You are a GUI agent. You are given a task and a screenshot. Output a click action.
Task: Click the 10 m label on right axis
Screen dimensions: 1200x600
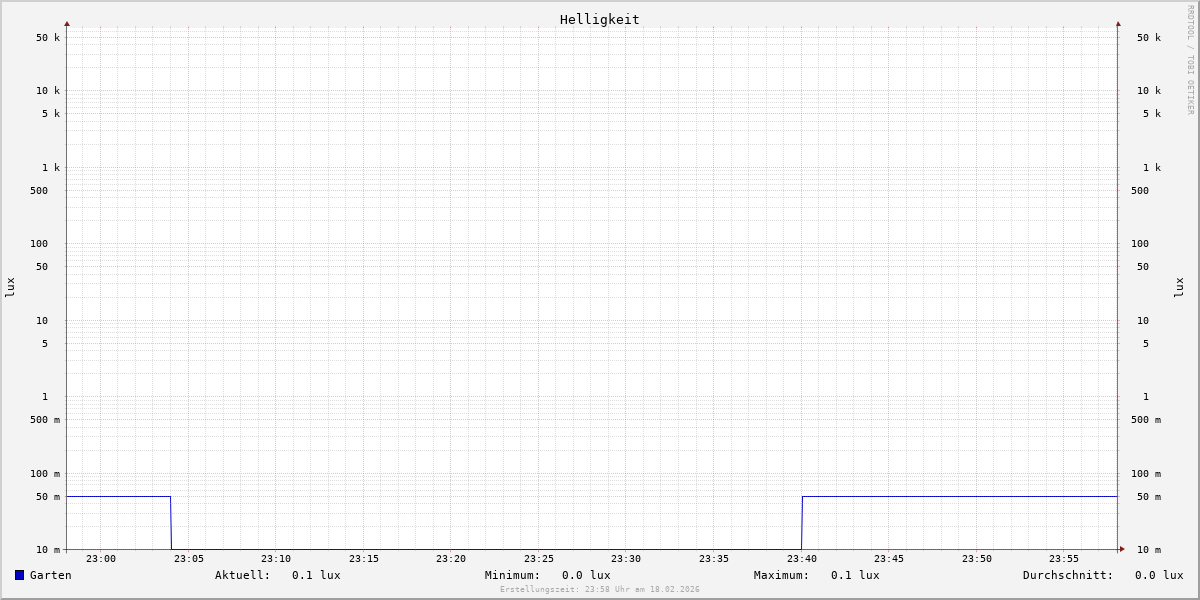pos(1149,550)
